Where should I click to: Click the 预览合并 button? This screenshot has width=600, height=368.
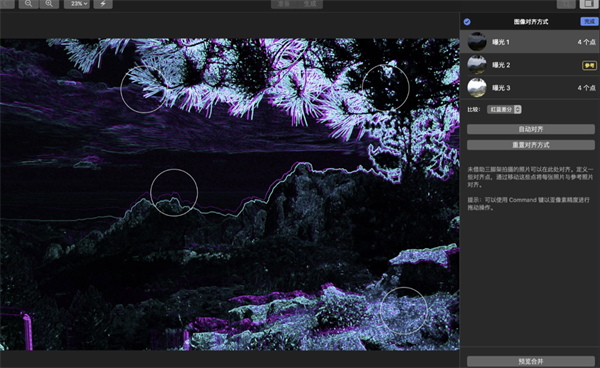[x=531, y=361]
